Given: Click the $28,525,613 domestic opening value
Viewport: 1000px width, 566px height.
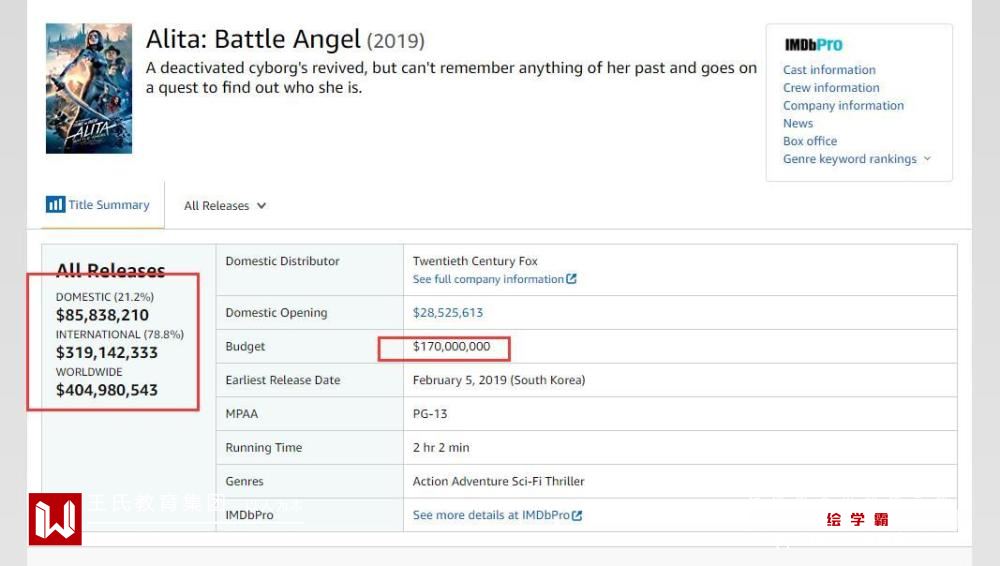Looking at the screenshot, I should click(448, 313).
